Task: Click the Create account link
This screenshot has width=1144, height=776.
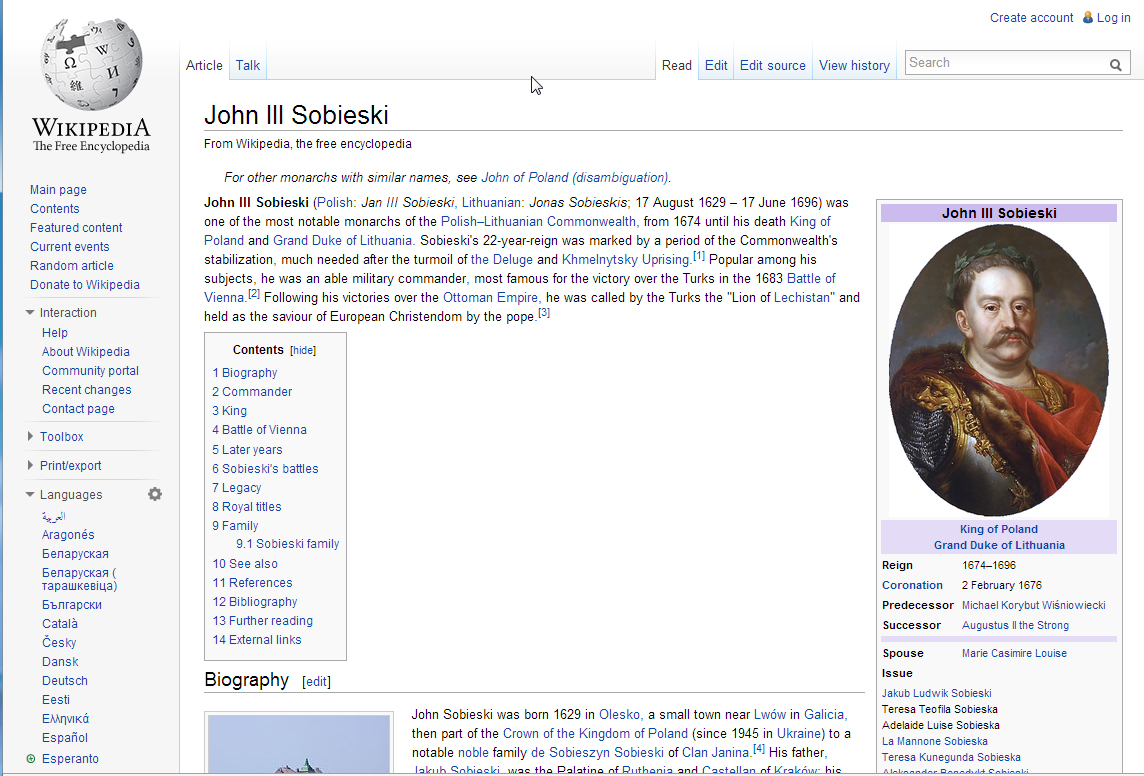Action: pyautogui.click(x=1031, y=18)
